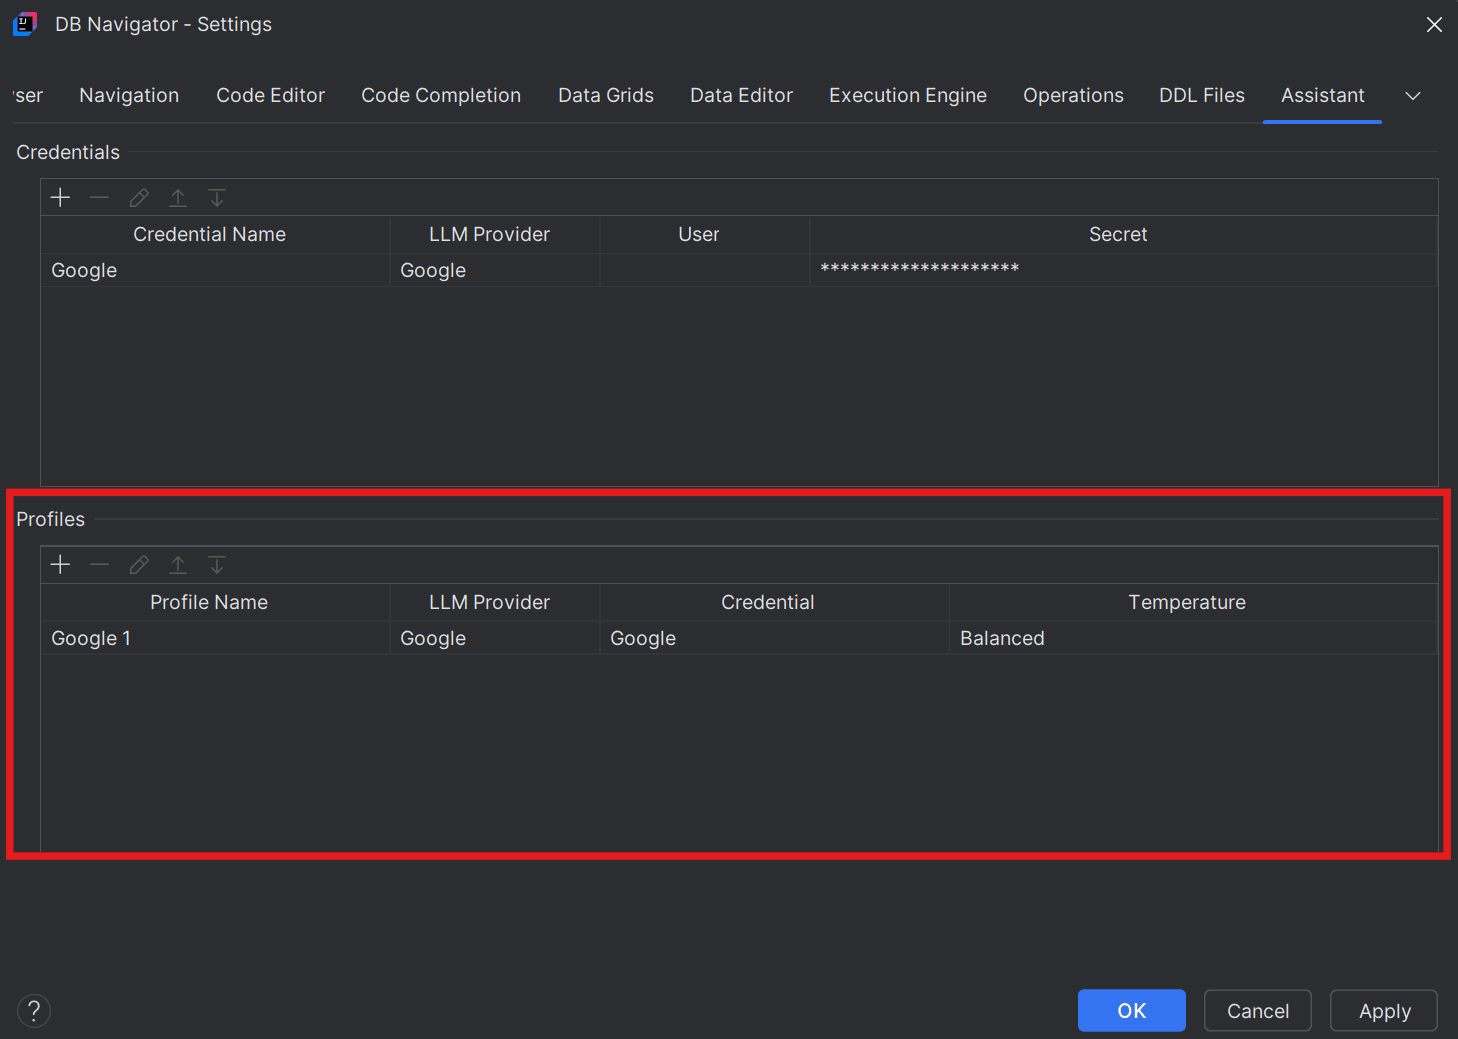Move the credential up in the list
Image resolution: width=1458 pixels, height=1039 pixels.
pos(178,198)
